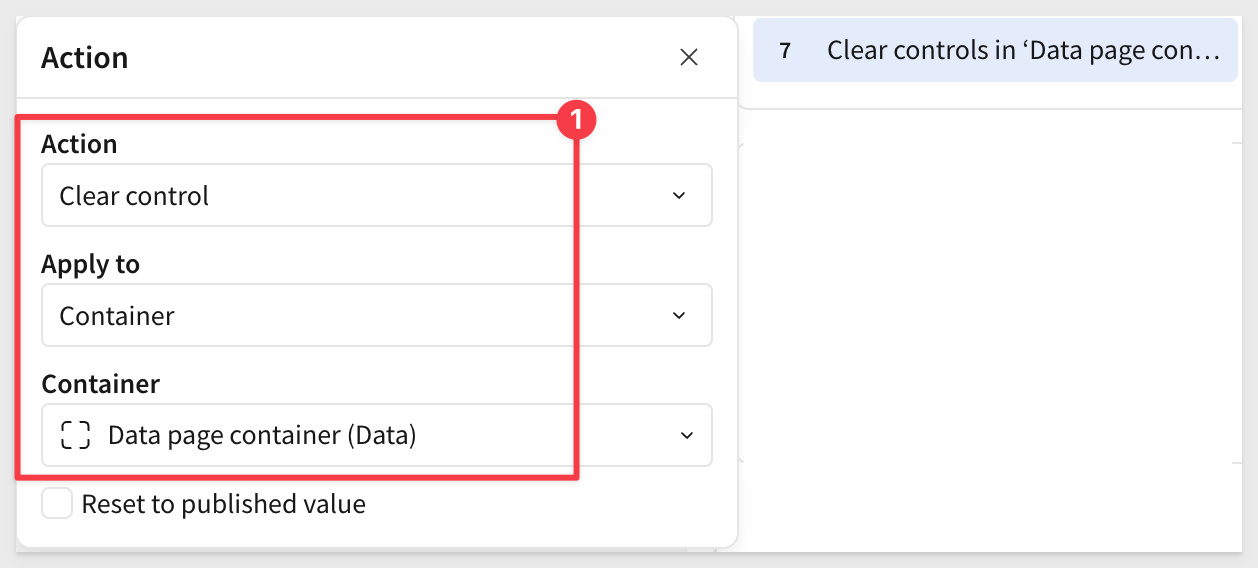Enable the Reset to published value checkbox
This screenshot has width=1258, height=568.
click(57, 504)
